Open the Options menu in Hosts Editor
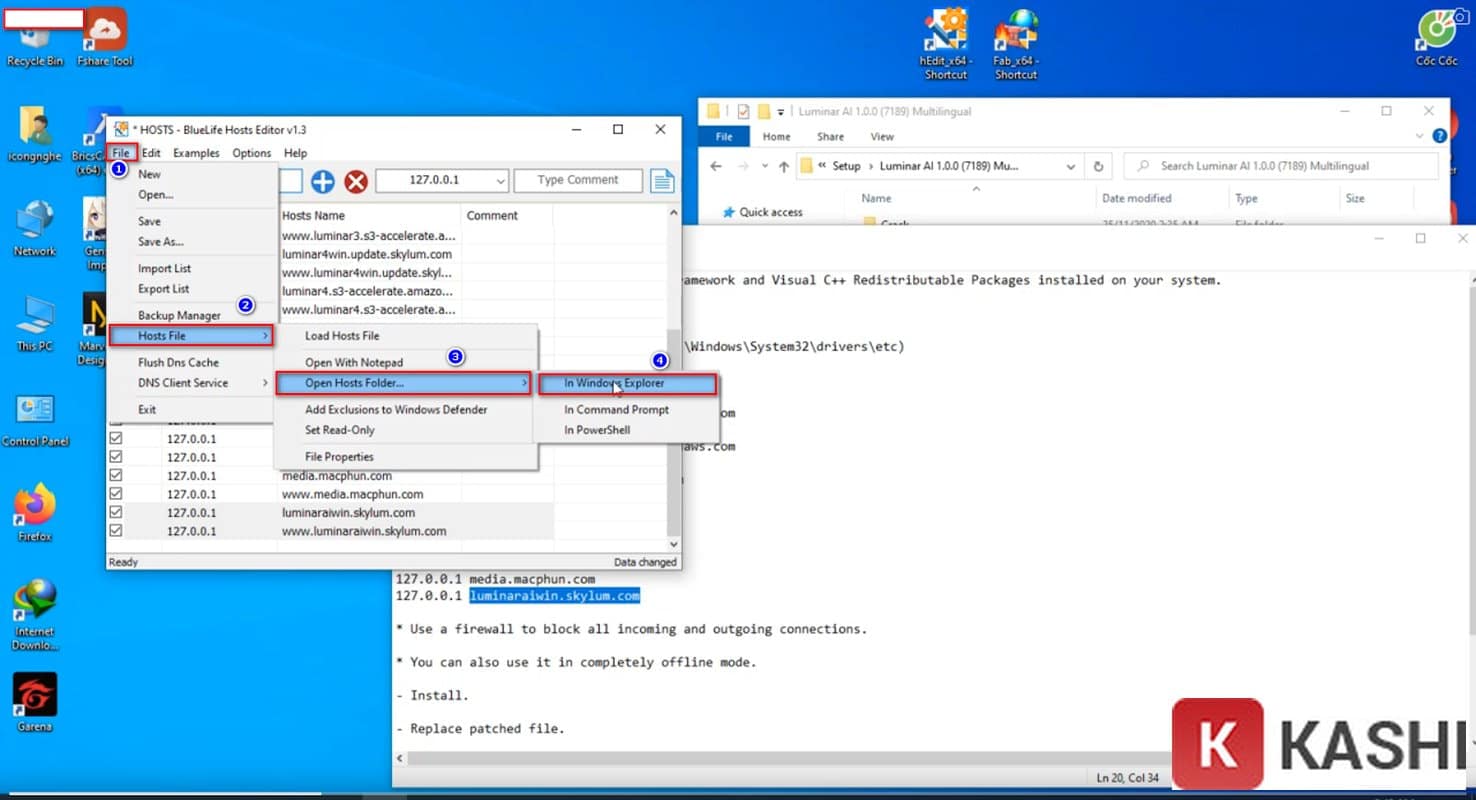Screen dimensions: 1476x800 click(251, 152)
